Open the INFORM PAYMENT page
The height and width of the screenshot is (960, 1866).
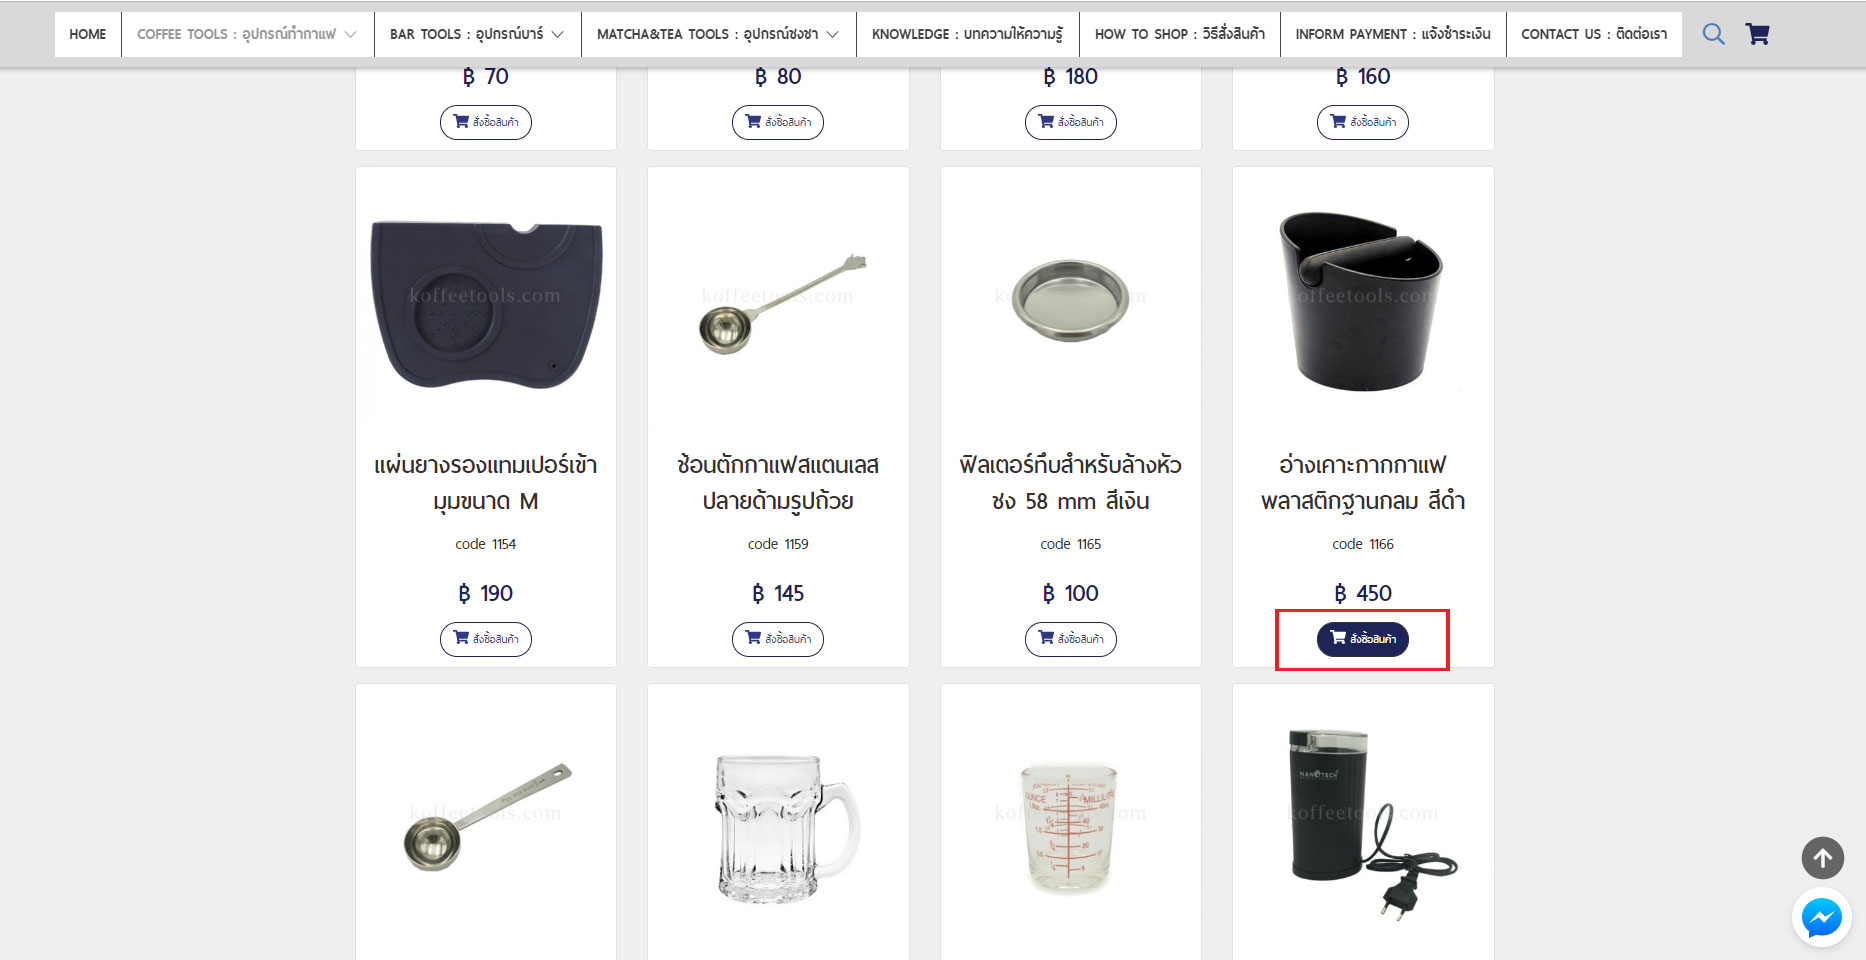click(1393, 34)
